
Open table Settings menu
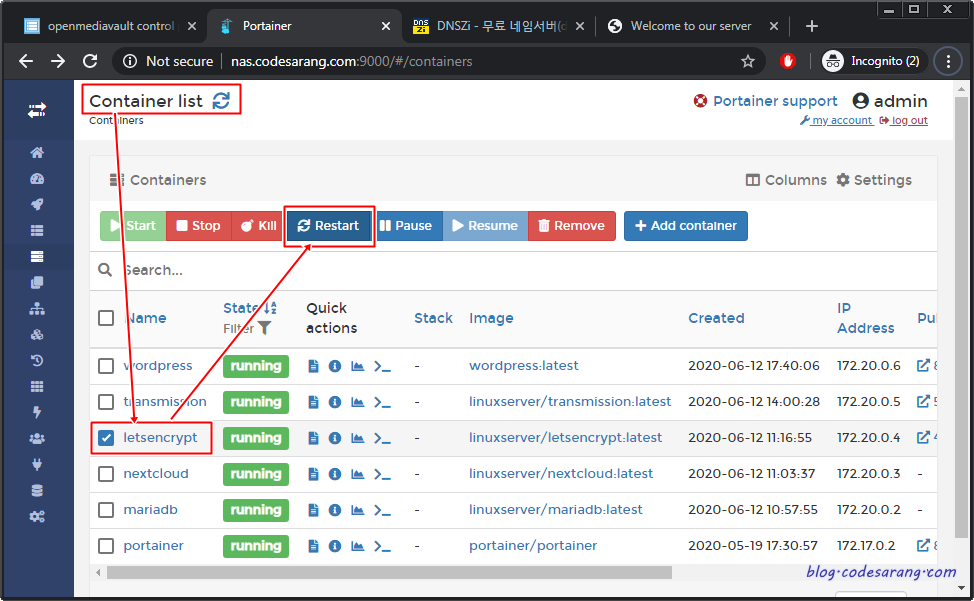click(874, 180)
